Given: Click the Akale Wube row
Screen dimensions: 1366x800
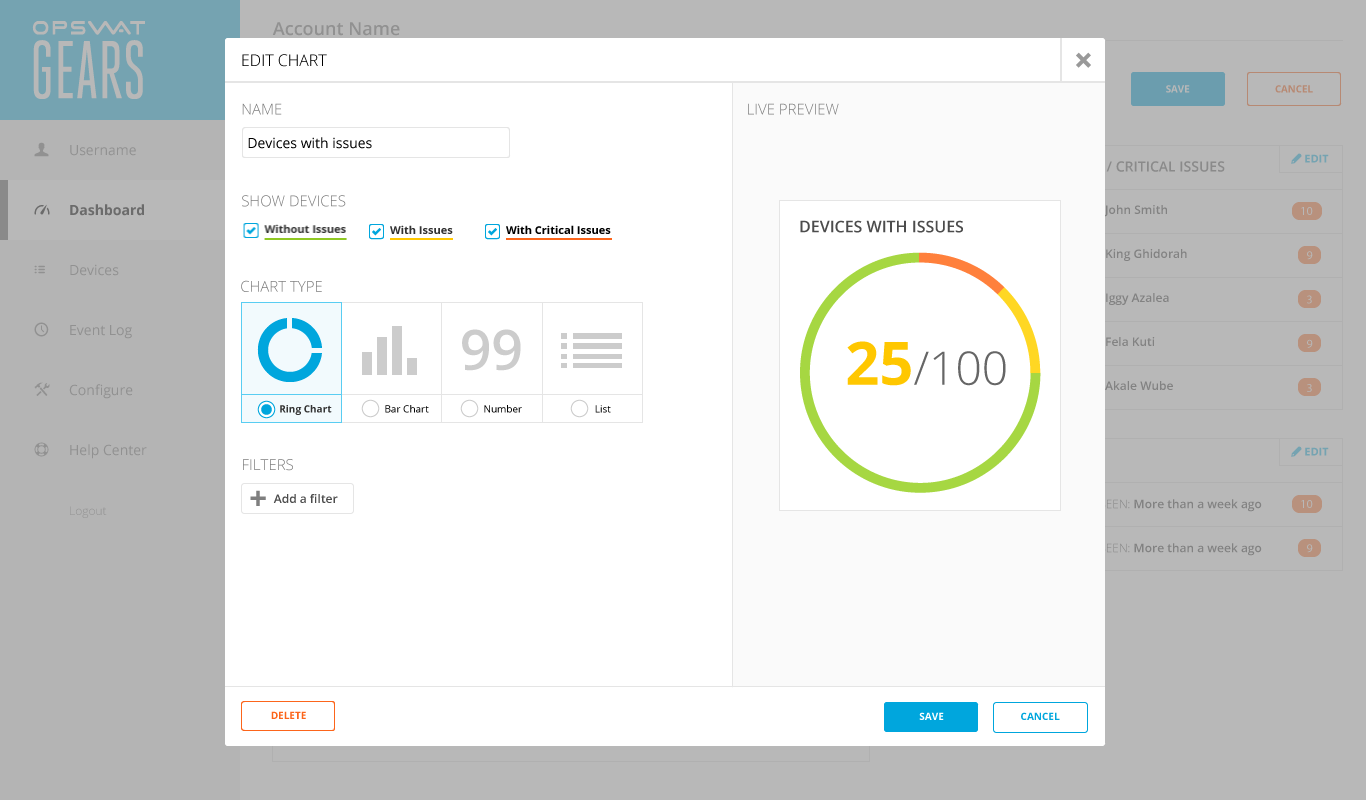Looking at the screenshot, I should [1223, 386].
